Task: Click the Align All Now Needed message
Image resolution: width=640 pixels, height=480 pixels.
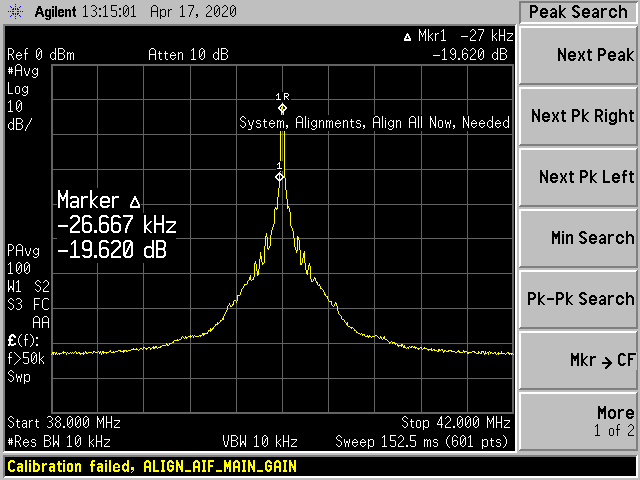Action: pos(374,123)
